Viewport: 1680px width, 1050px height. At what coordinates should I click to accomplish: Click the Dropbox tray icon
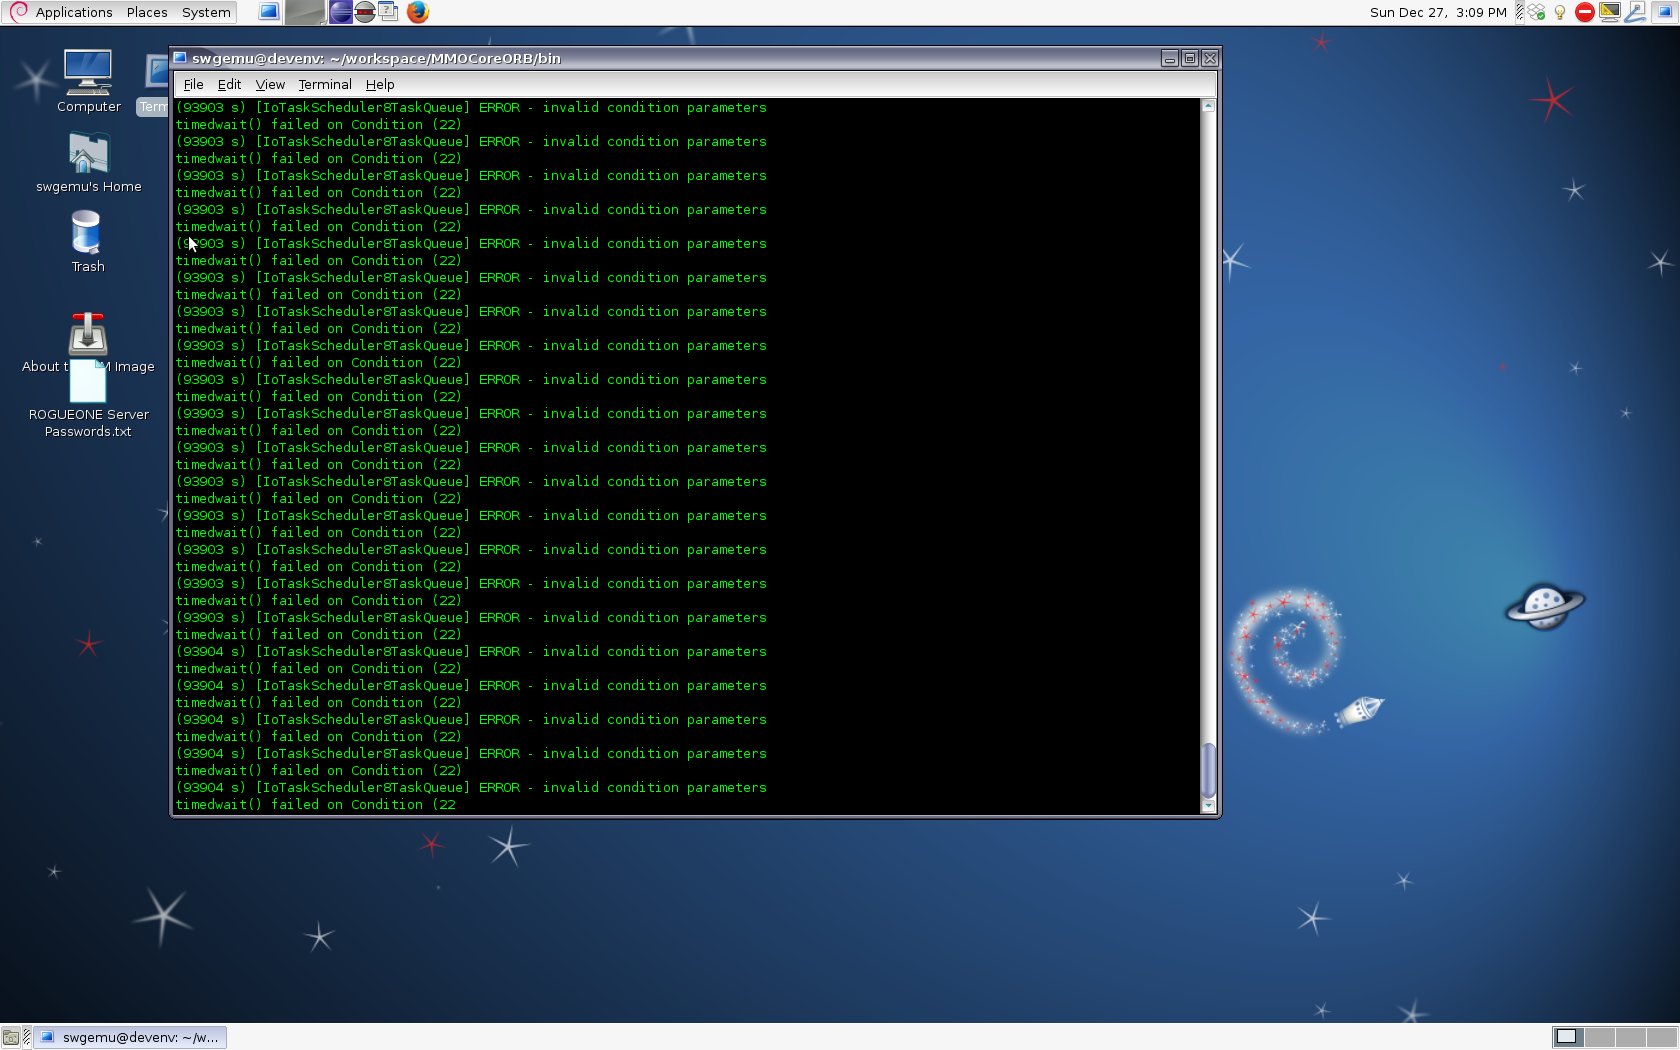(1537, 12)
